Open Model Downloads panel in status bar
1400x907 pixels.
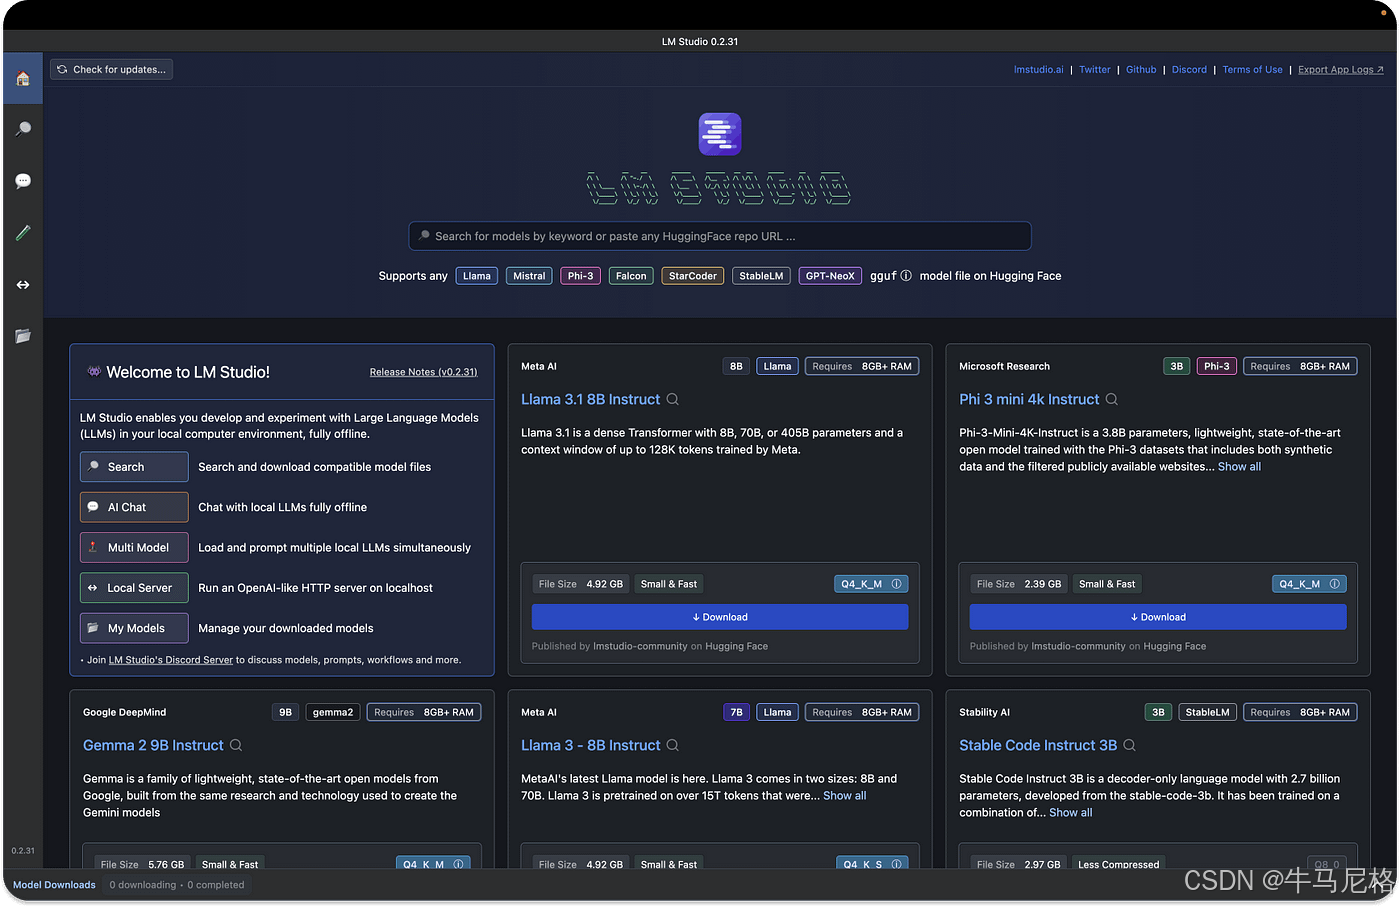click(54, 885)
